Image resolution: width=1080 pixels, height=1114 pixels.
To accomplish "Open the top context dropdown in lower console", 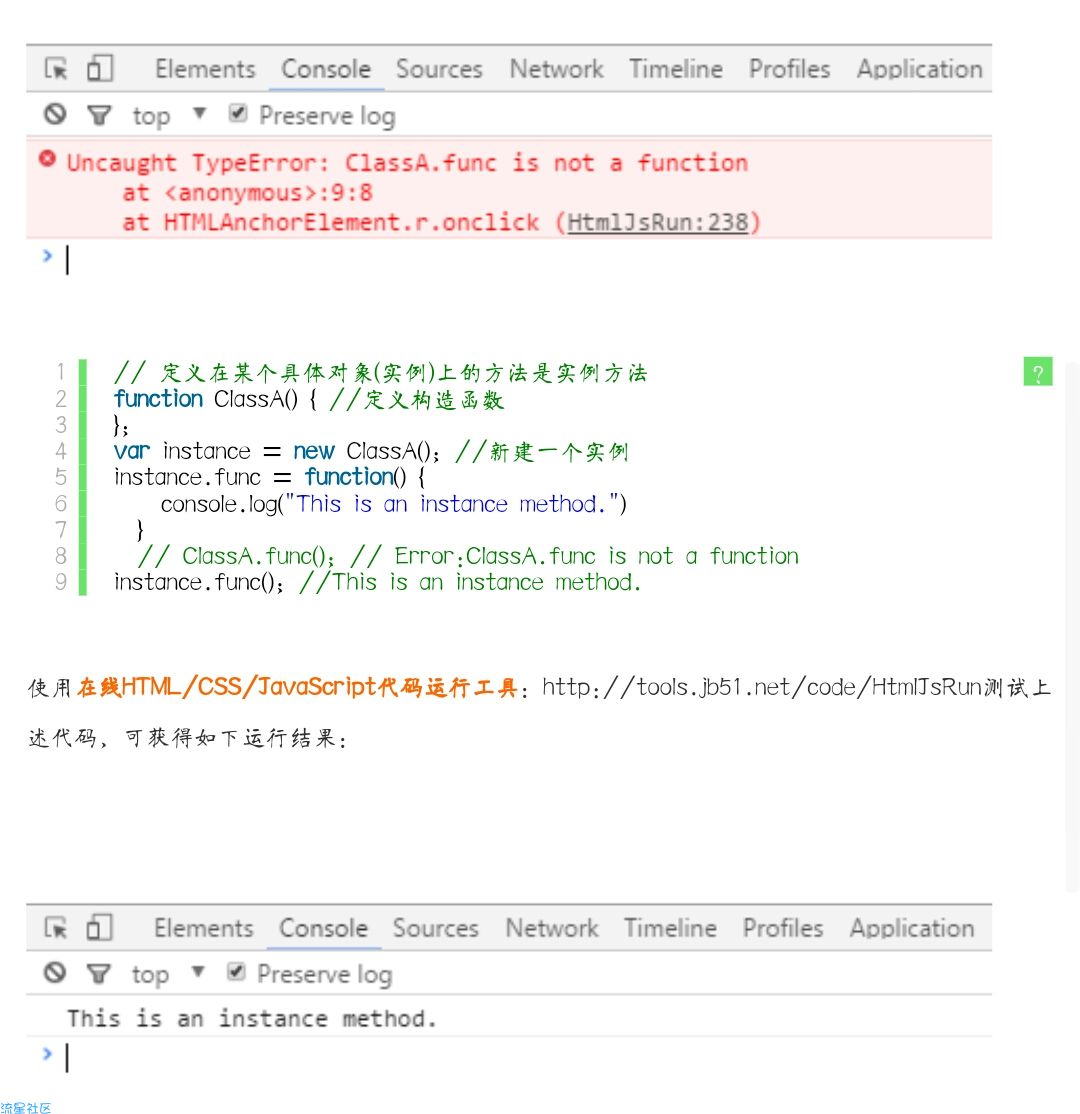I will [168, 973].
